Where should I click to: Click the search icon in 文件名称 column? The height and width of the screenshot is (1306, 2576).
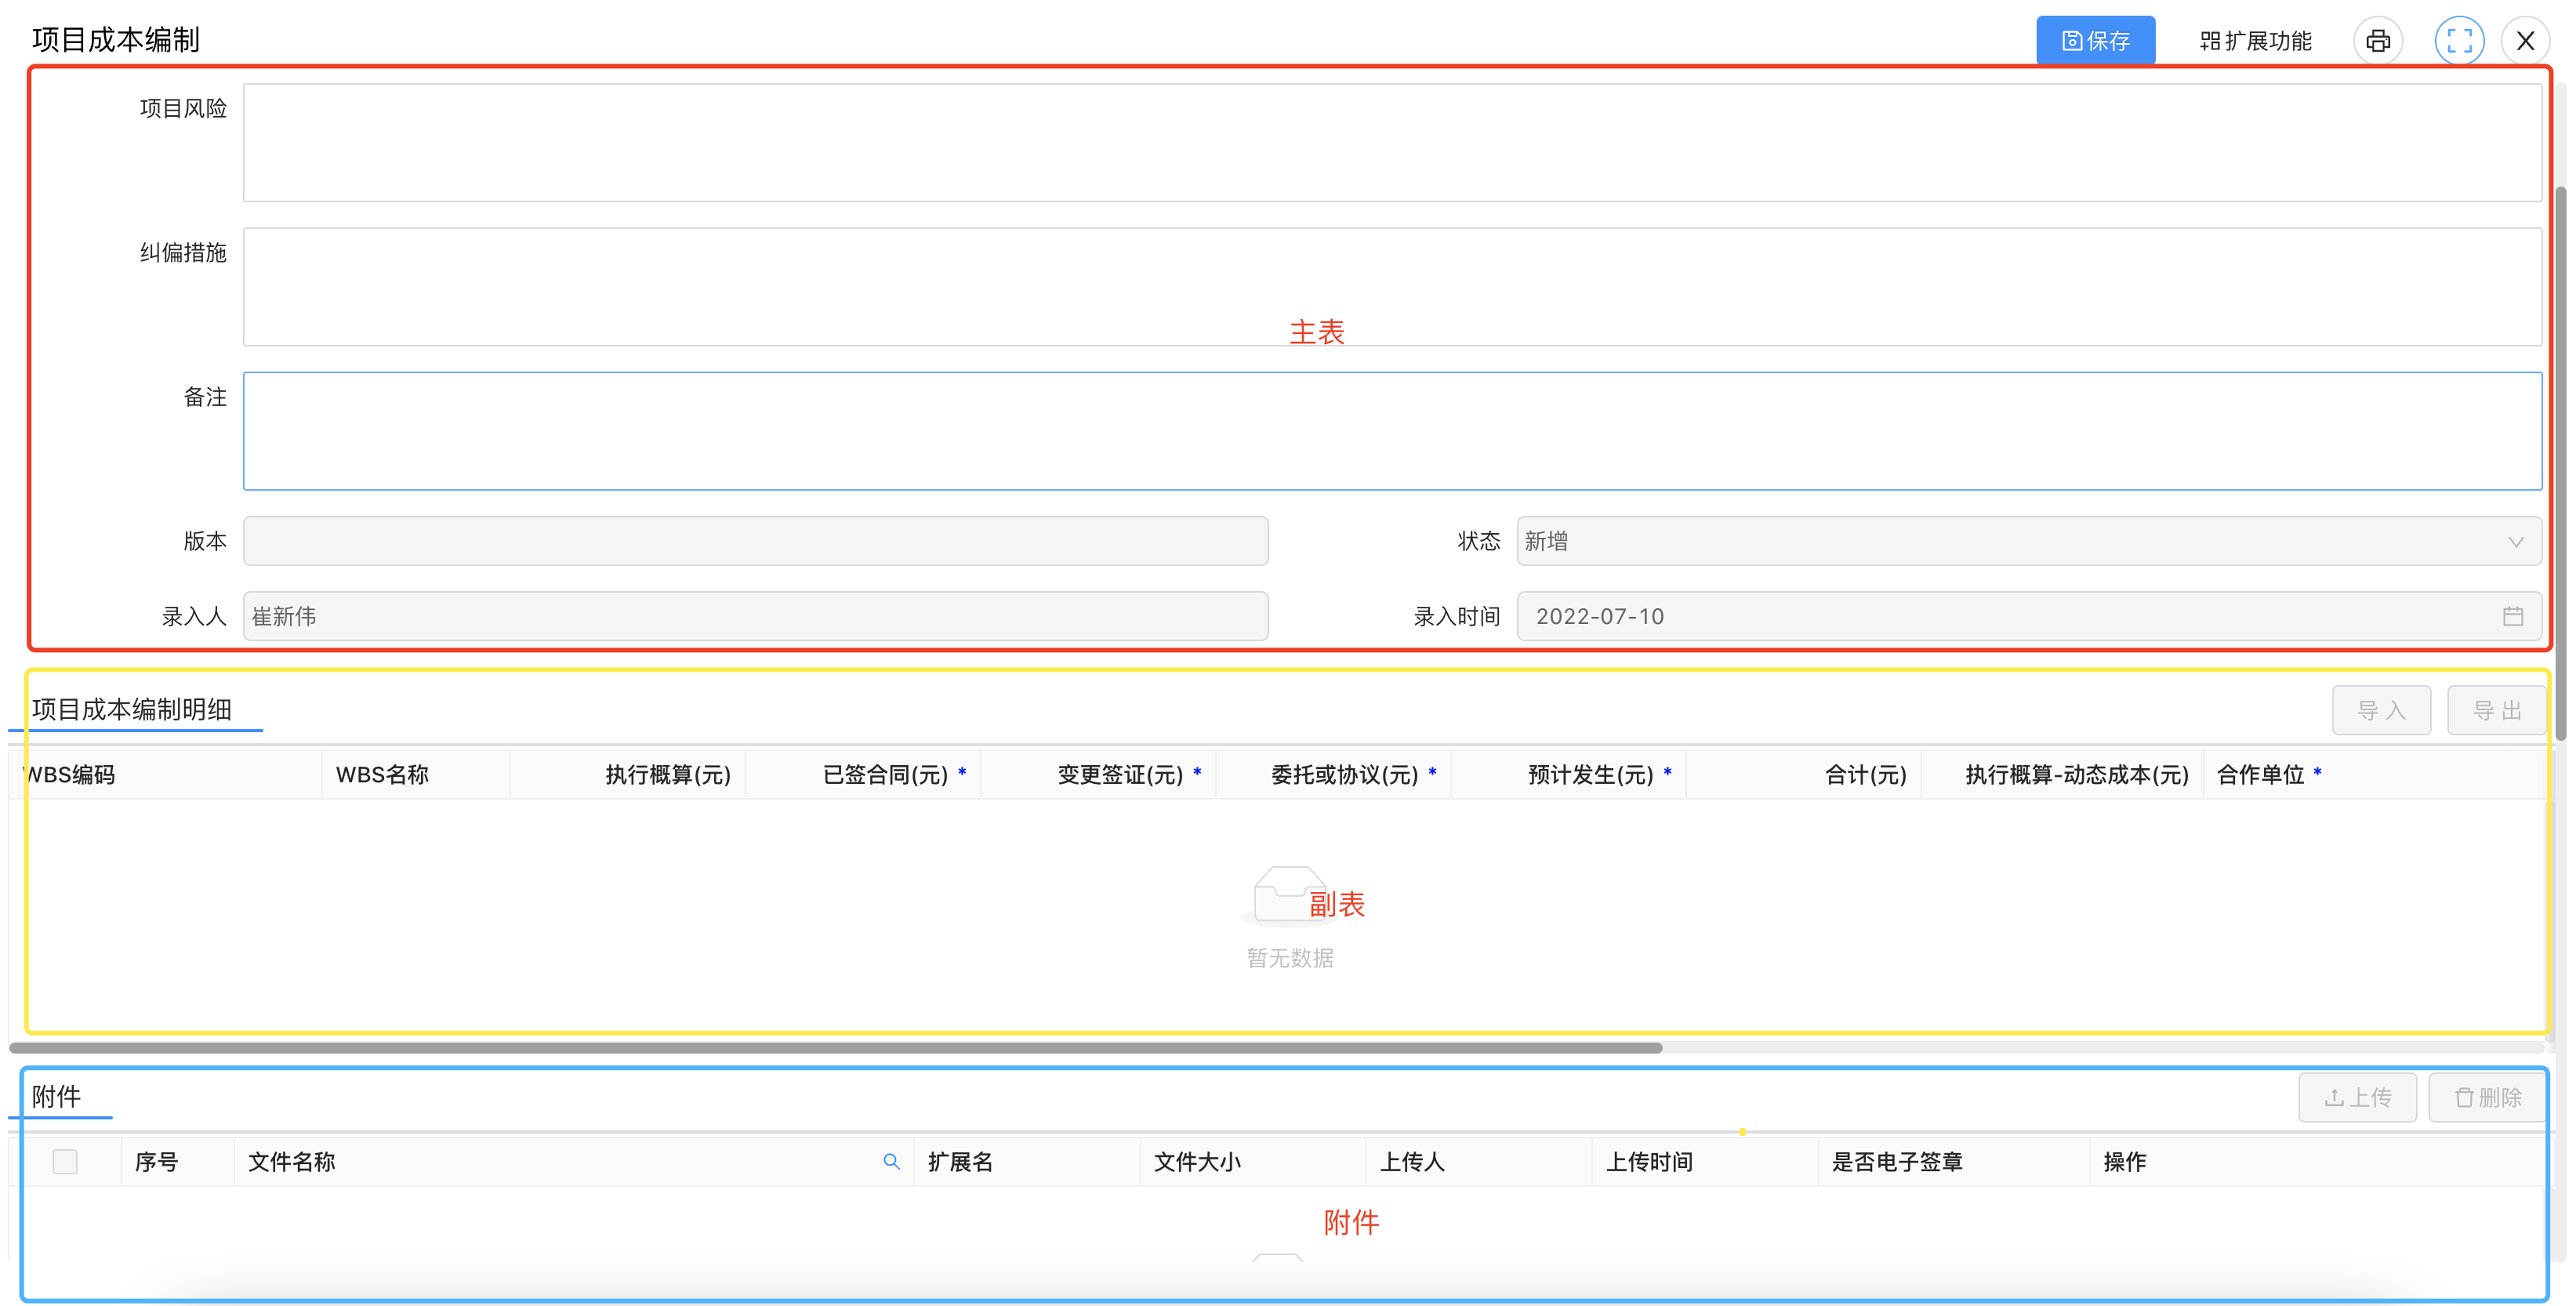click(x=891, y=1161)
